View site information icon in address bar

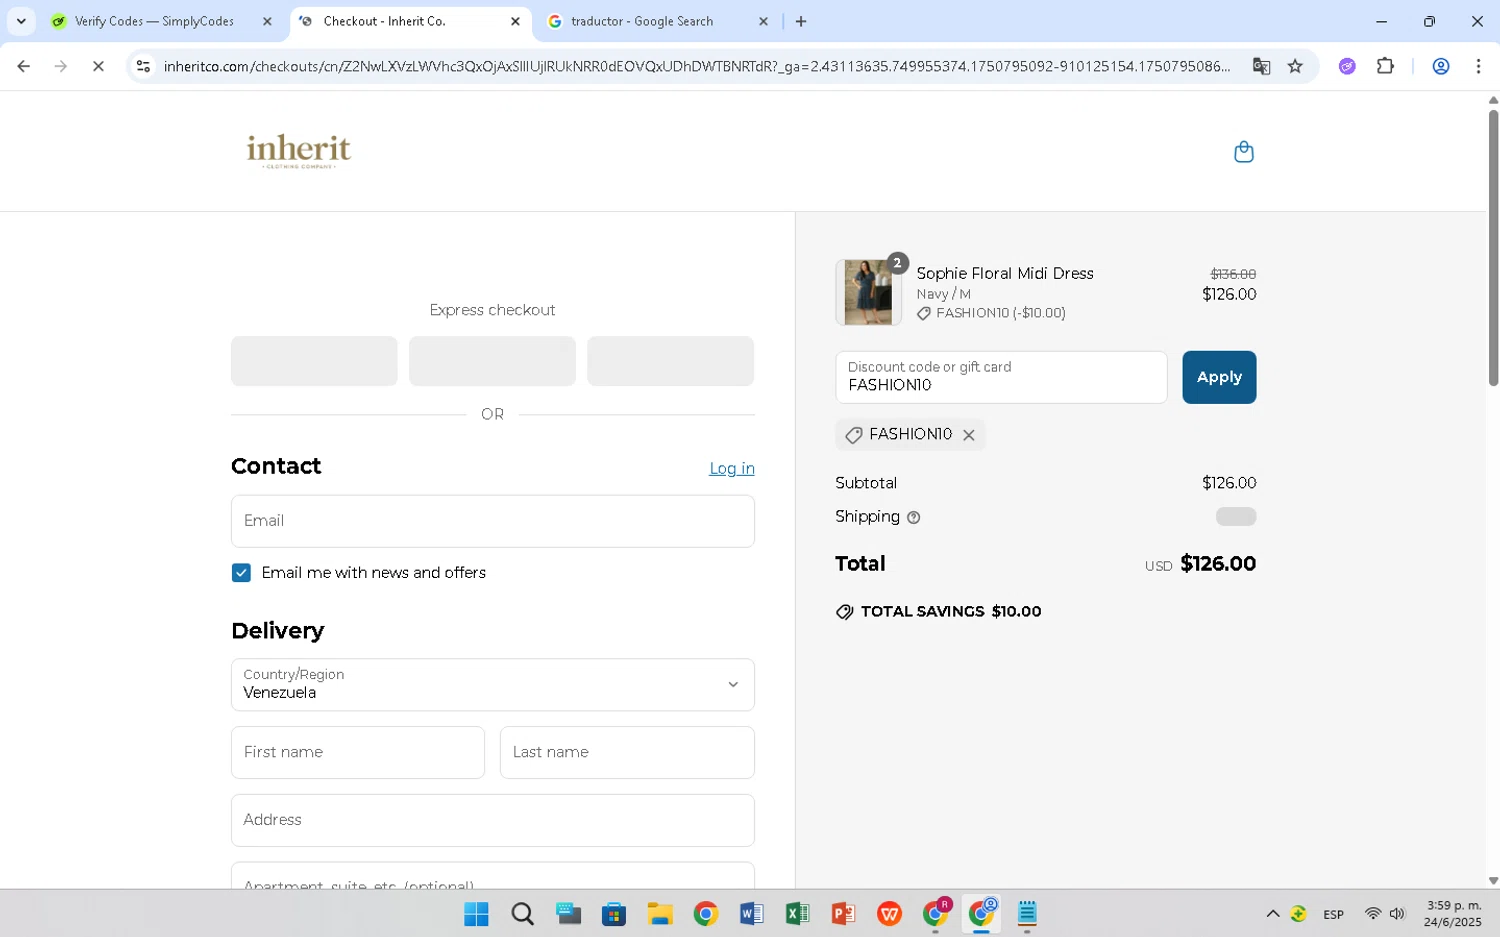[143, 66]
